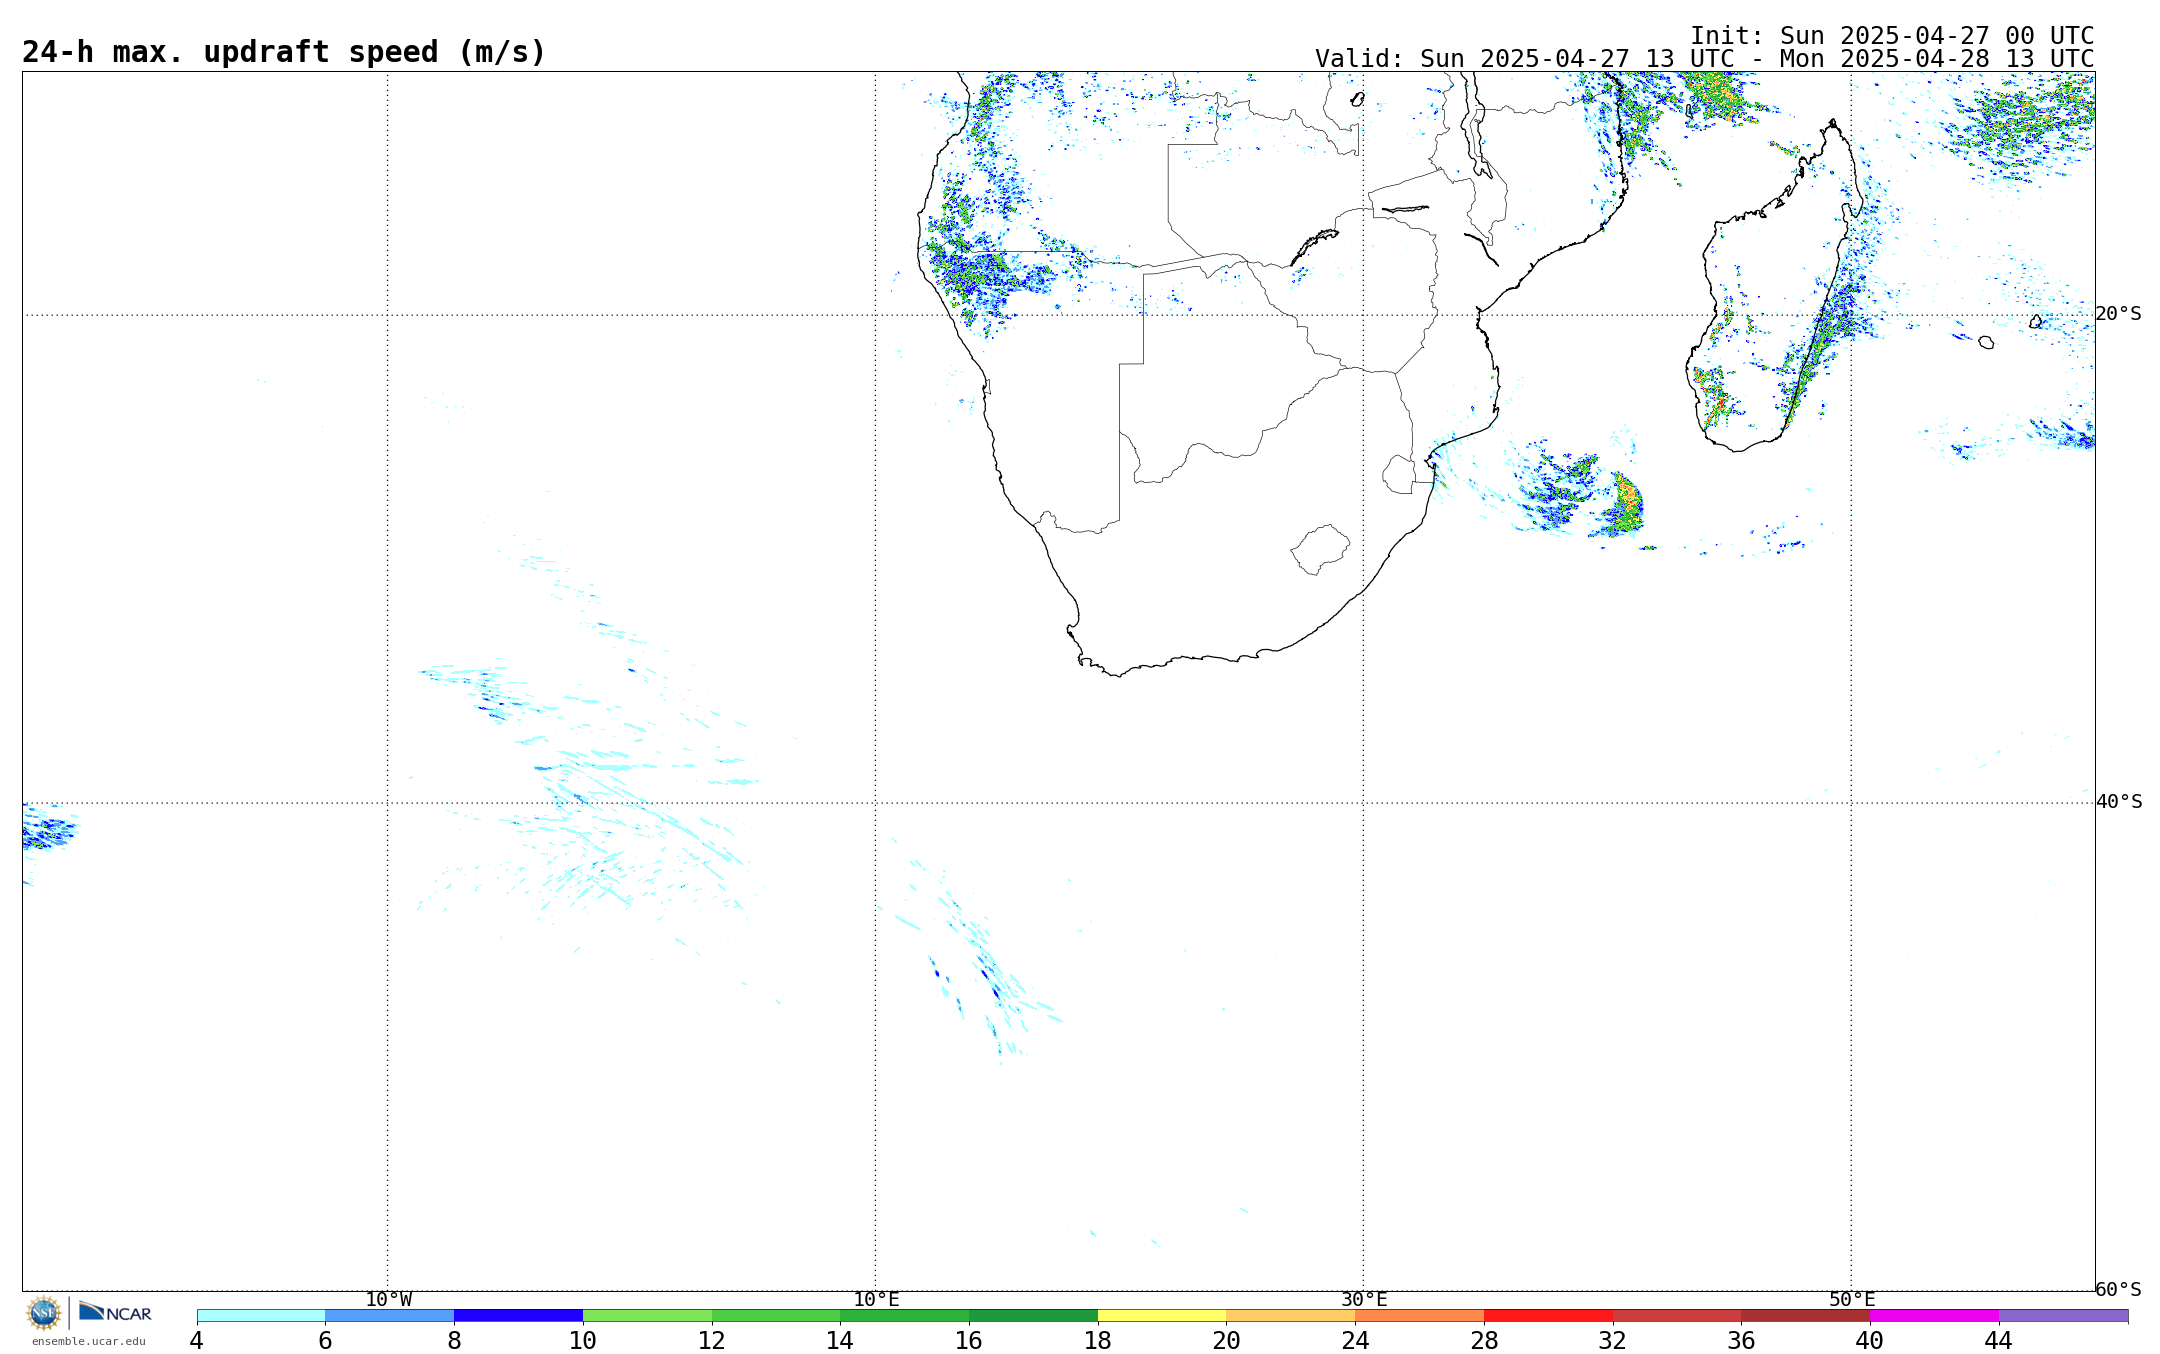Pick the bright red 28–32 colorbar swatch
2160x1354 pixels.
(1548, 1316)
